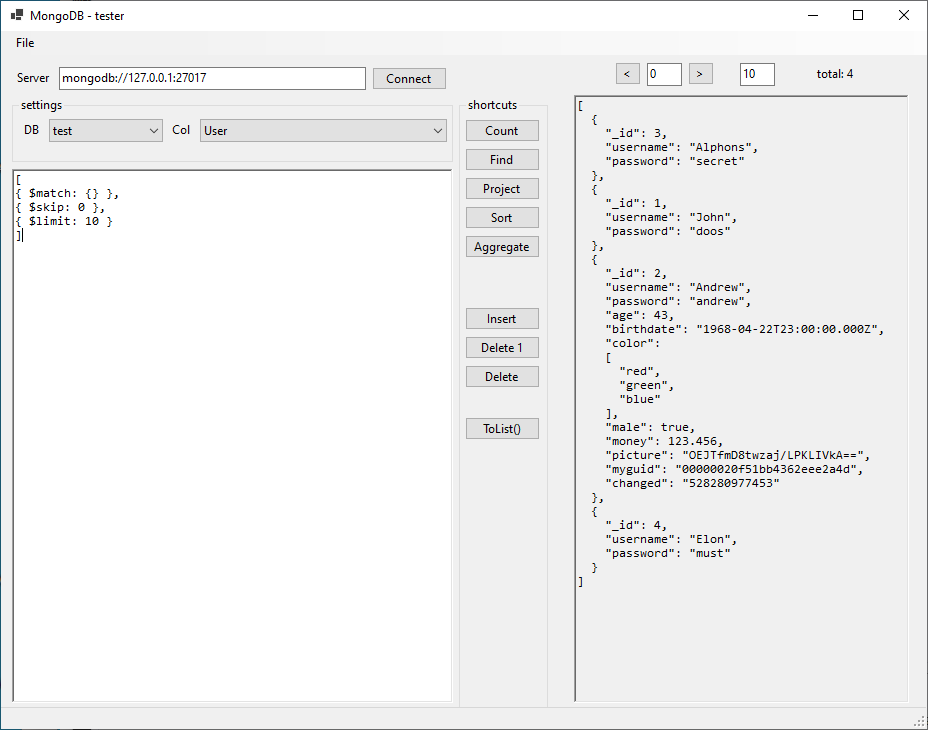Click the Aggregate shortcut button
928x730 pixels.
click(x=502, y=247)
